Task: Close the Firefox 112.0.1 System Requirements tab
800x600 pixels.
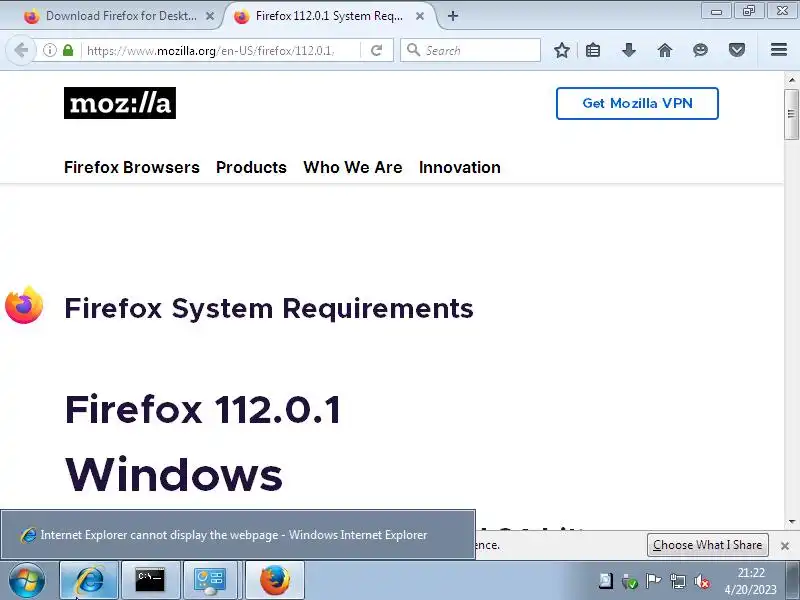Action: click(x=420, y=16)
